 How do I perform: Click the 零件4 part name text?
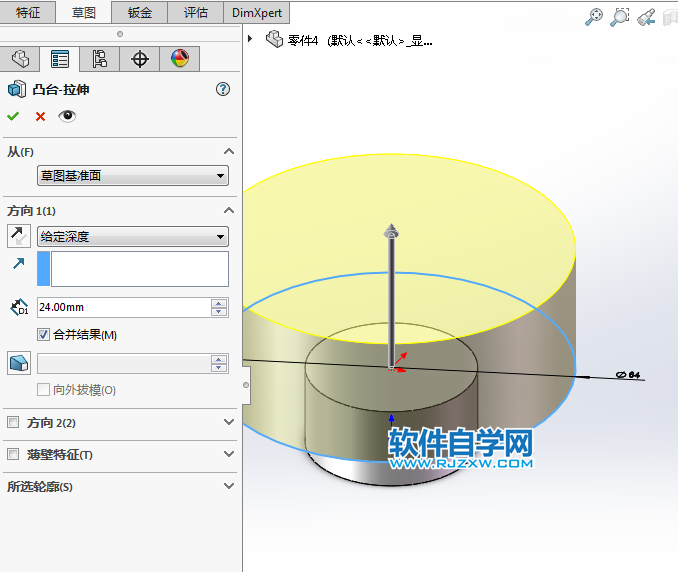pos(303,41)
